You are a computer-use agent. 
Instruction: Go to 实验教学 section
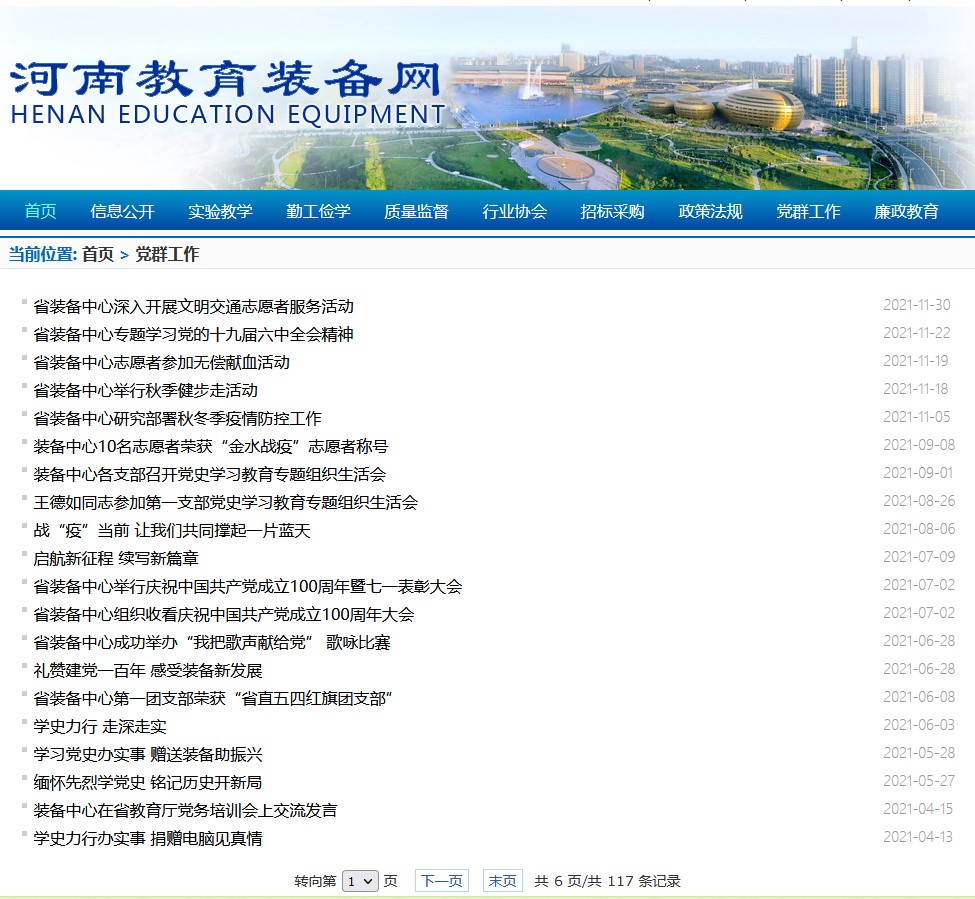pos(220,211)
